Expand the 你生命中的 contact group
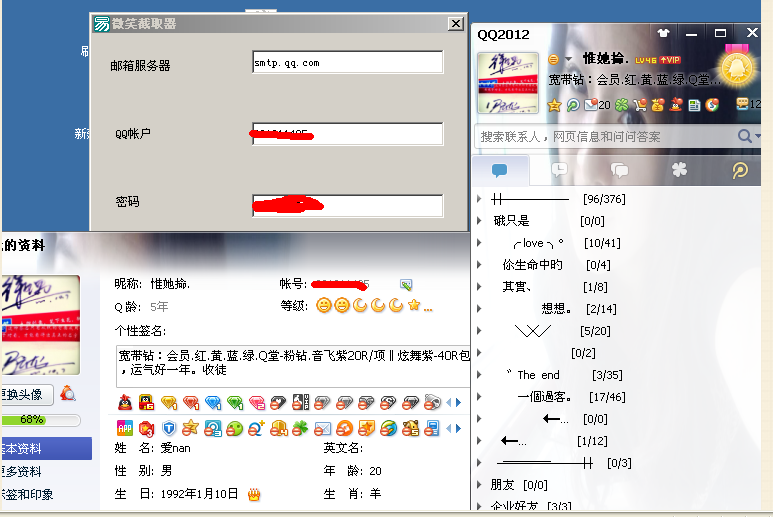Screen dimensions: 773x517 pyautogui.click(x=479, y=265)
